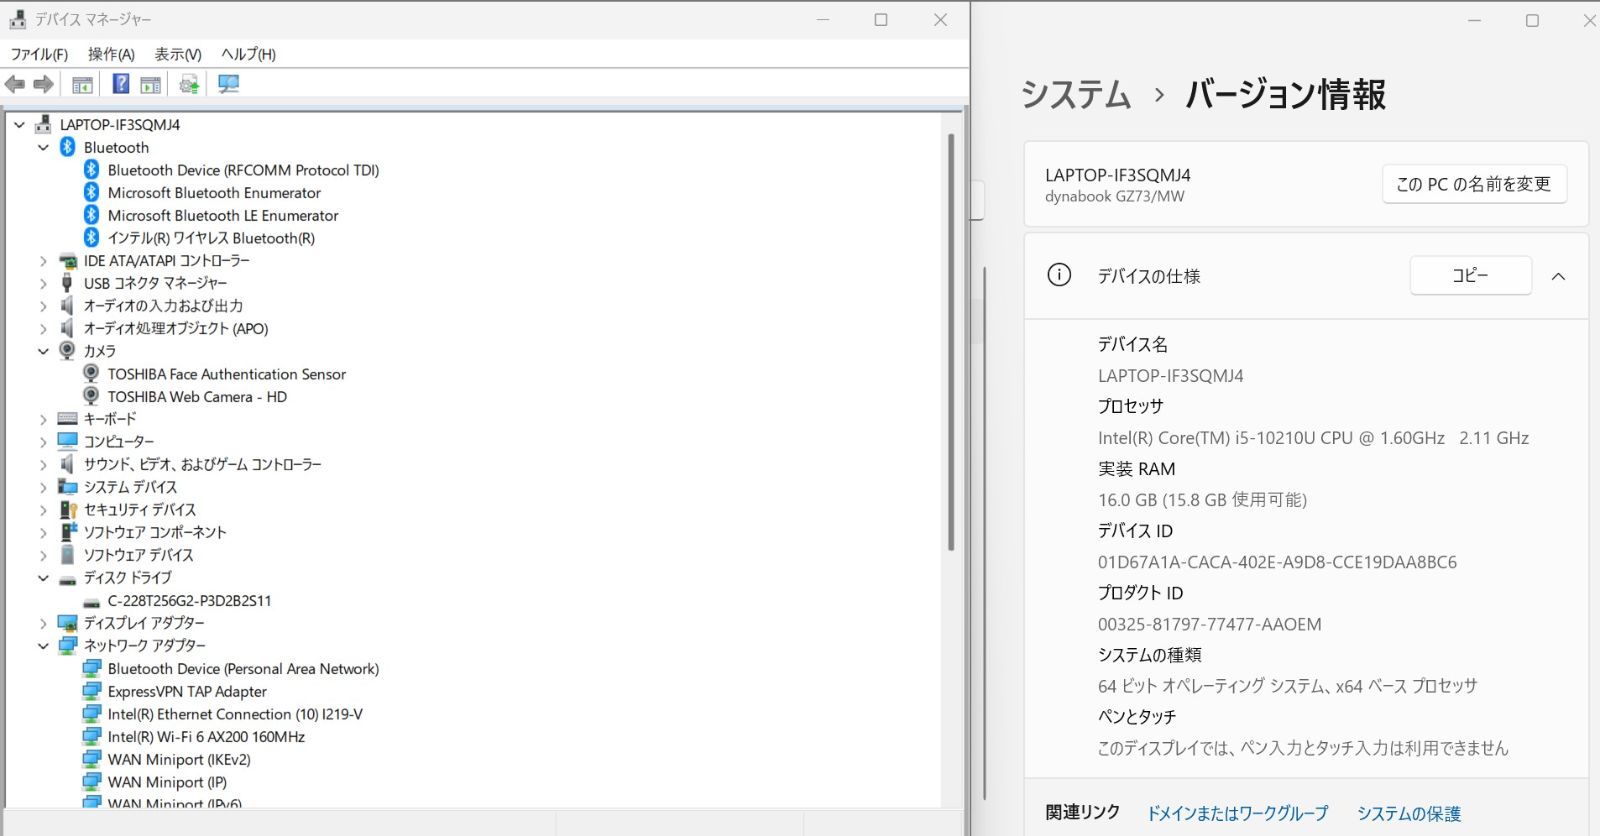1600x836 pixels.
Task: Click the ディスク ドライブ category icon
Action: click(x=67, y=579)
